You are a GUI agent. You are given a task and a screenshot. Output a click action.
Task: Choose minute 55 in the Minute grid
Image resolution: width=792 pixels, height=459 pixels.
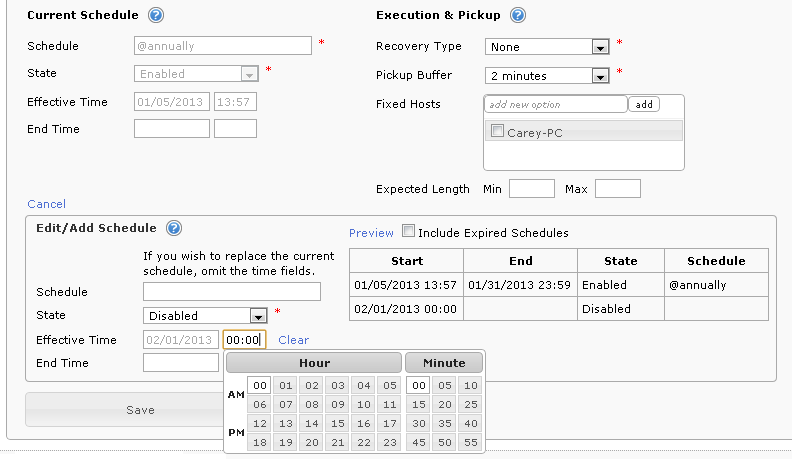point(470,443)
